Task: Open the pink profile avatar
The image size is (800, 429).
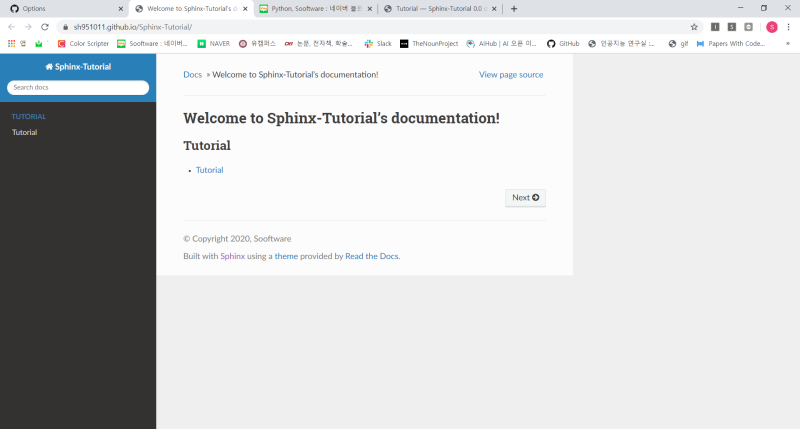Action: [x=771, y=27]
